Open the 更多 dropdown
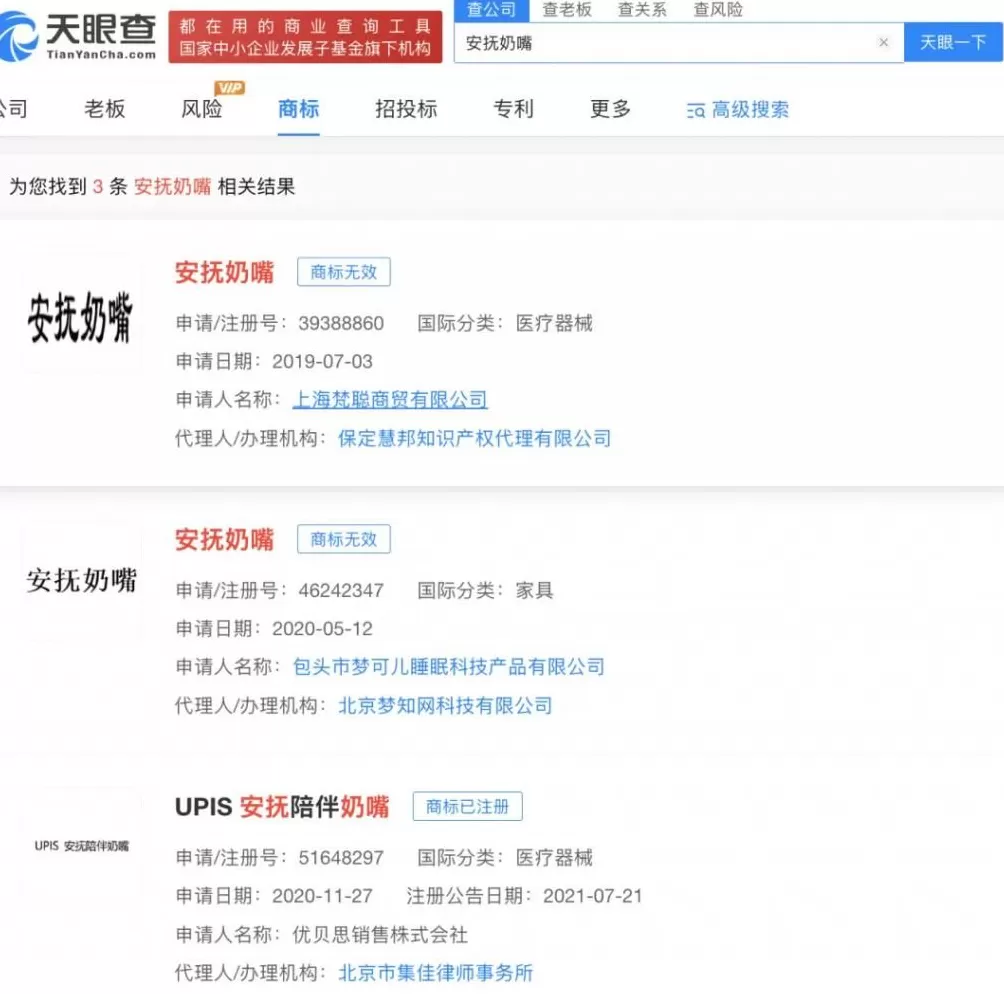 (609, 110)
